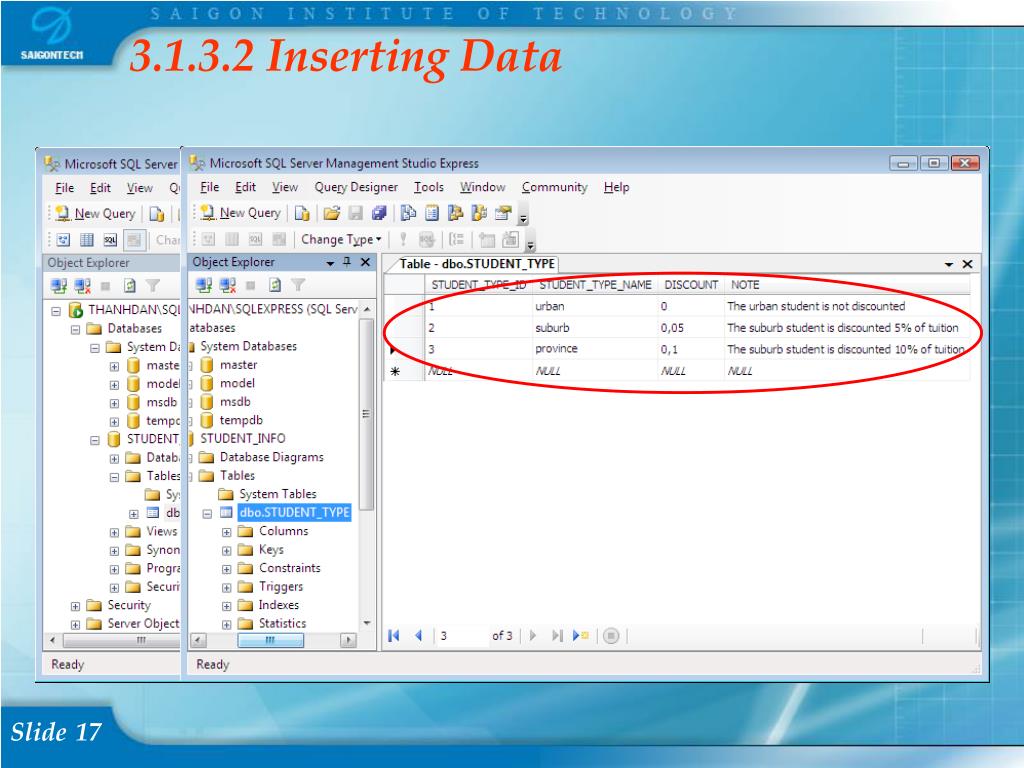Select System Tables folder in front tree
Image resolution: width=1024 pixels, height=768 pixels.
(x=278, y=494)
